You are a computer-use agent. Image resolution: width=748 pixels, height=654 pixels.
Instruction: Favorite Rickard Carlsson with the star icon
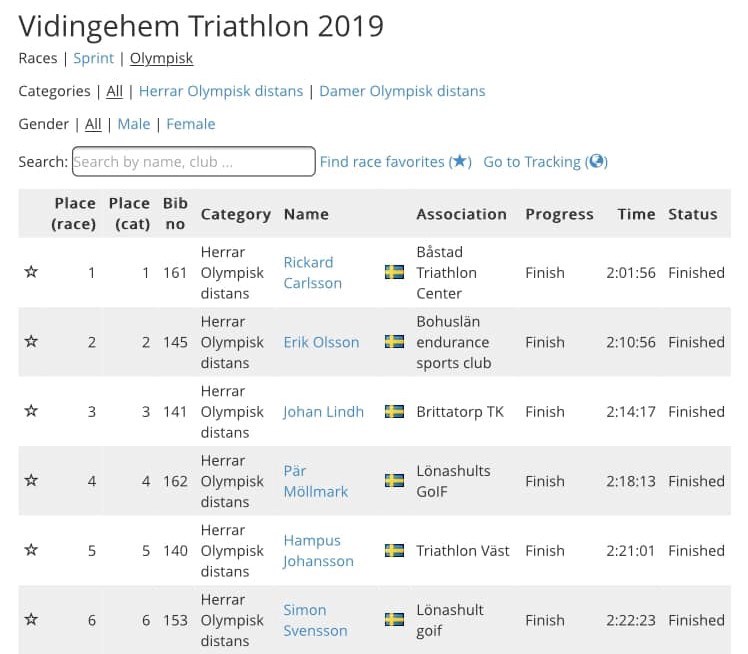coord(31,272)
